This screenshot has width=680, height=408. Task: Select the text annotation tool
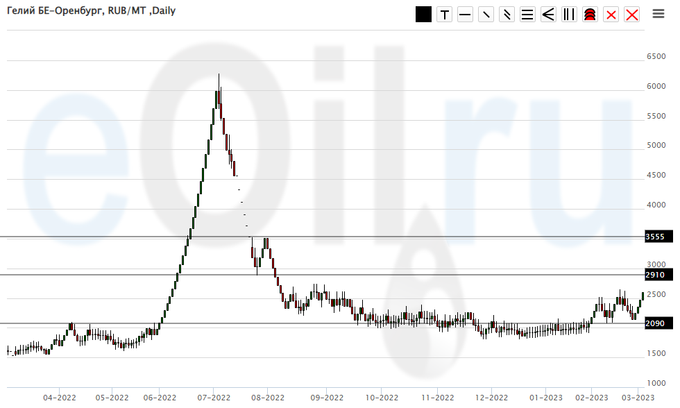pos(444,14)
